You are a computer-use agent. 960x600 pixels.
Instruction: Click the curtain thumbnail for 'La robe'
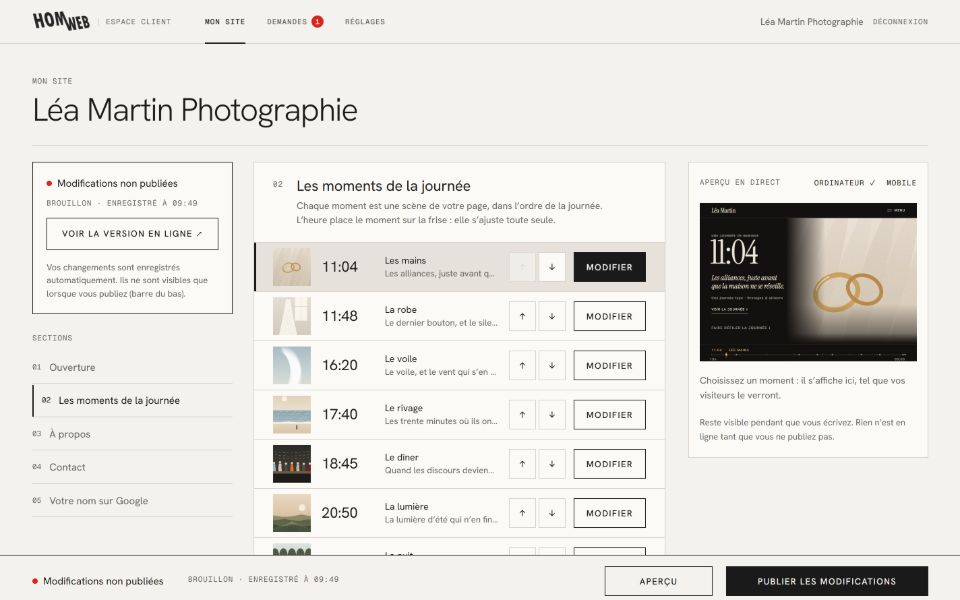point(291,317)
